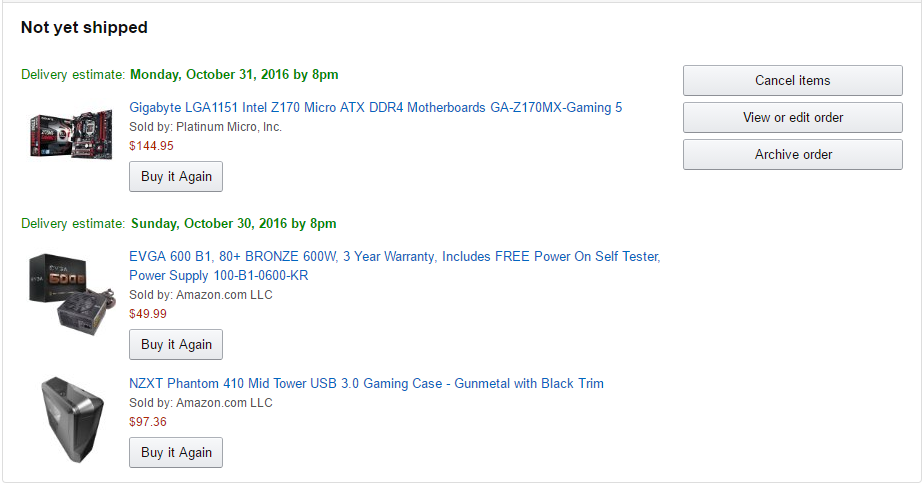Click Amazon.com LLC seller under EVGA item

coord(224,295)
